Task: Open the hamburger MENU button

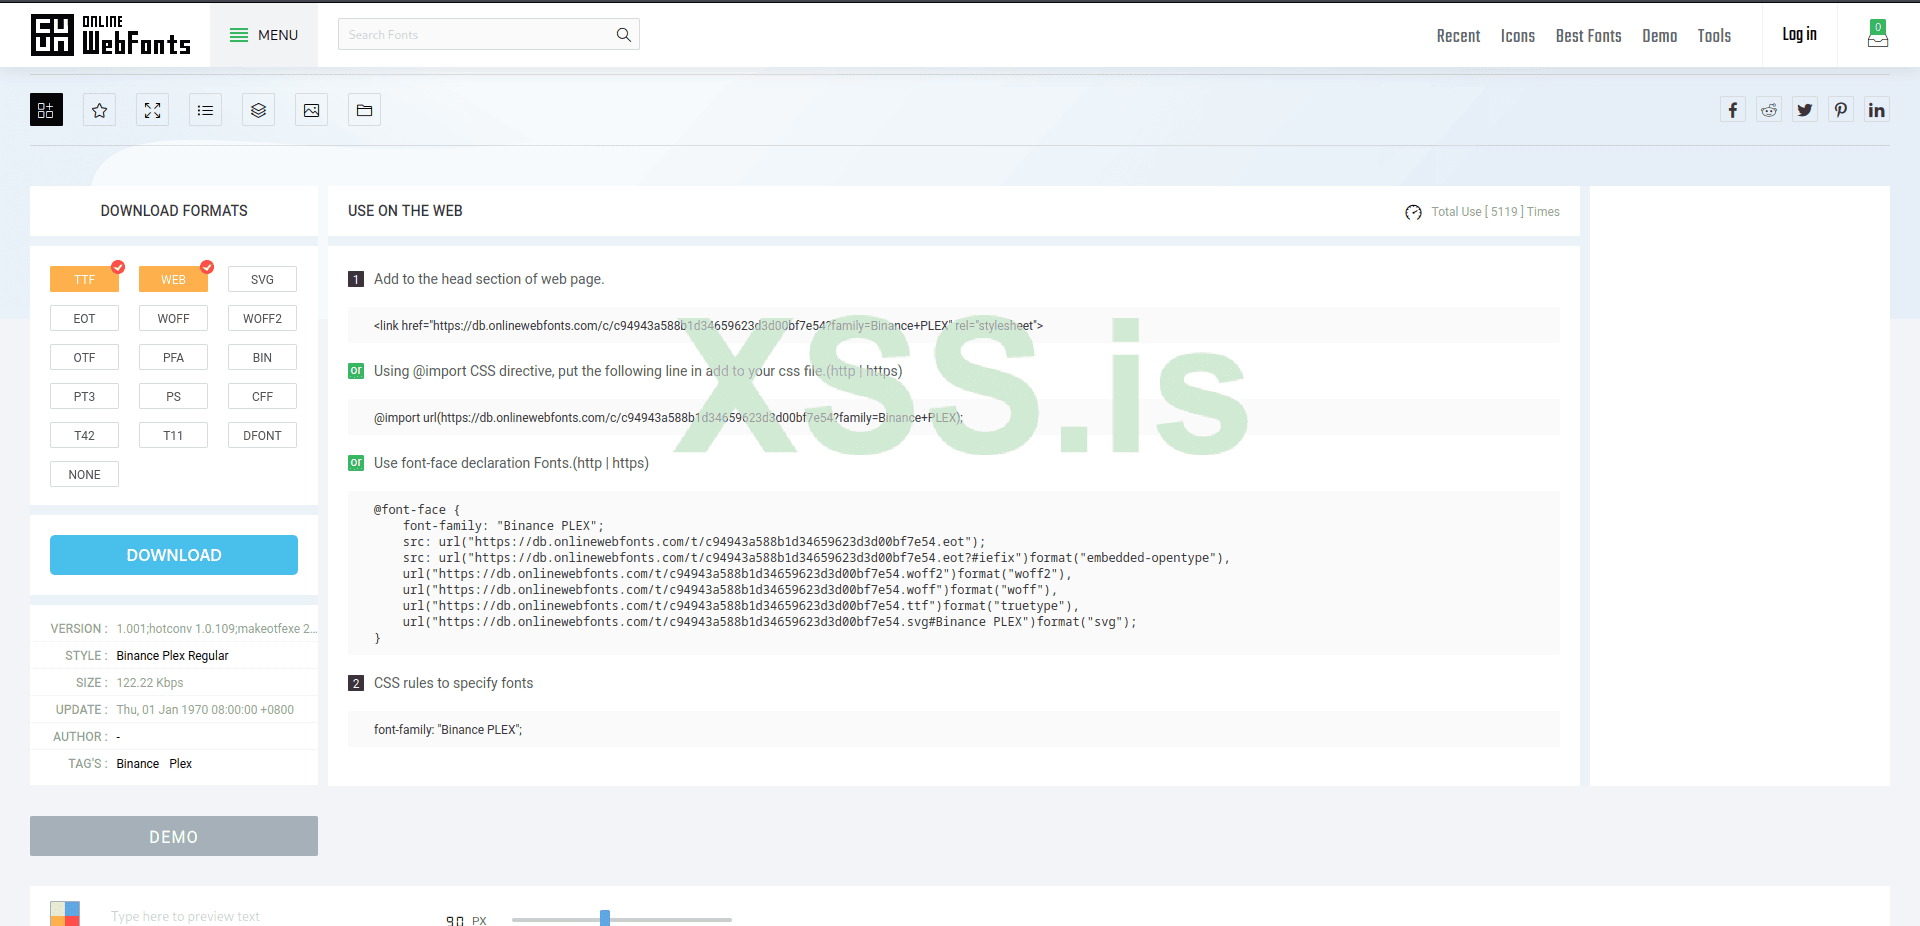Action: [x=264, y=35]
